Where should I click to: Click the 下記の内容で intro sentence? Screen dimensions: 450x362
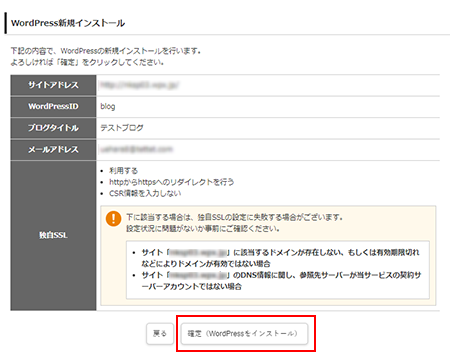tap(106, 51)
